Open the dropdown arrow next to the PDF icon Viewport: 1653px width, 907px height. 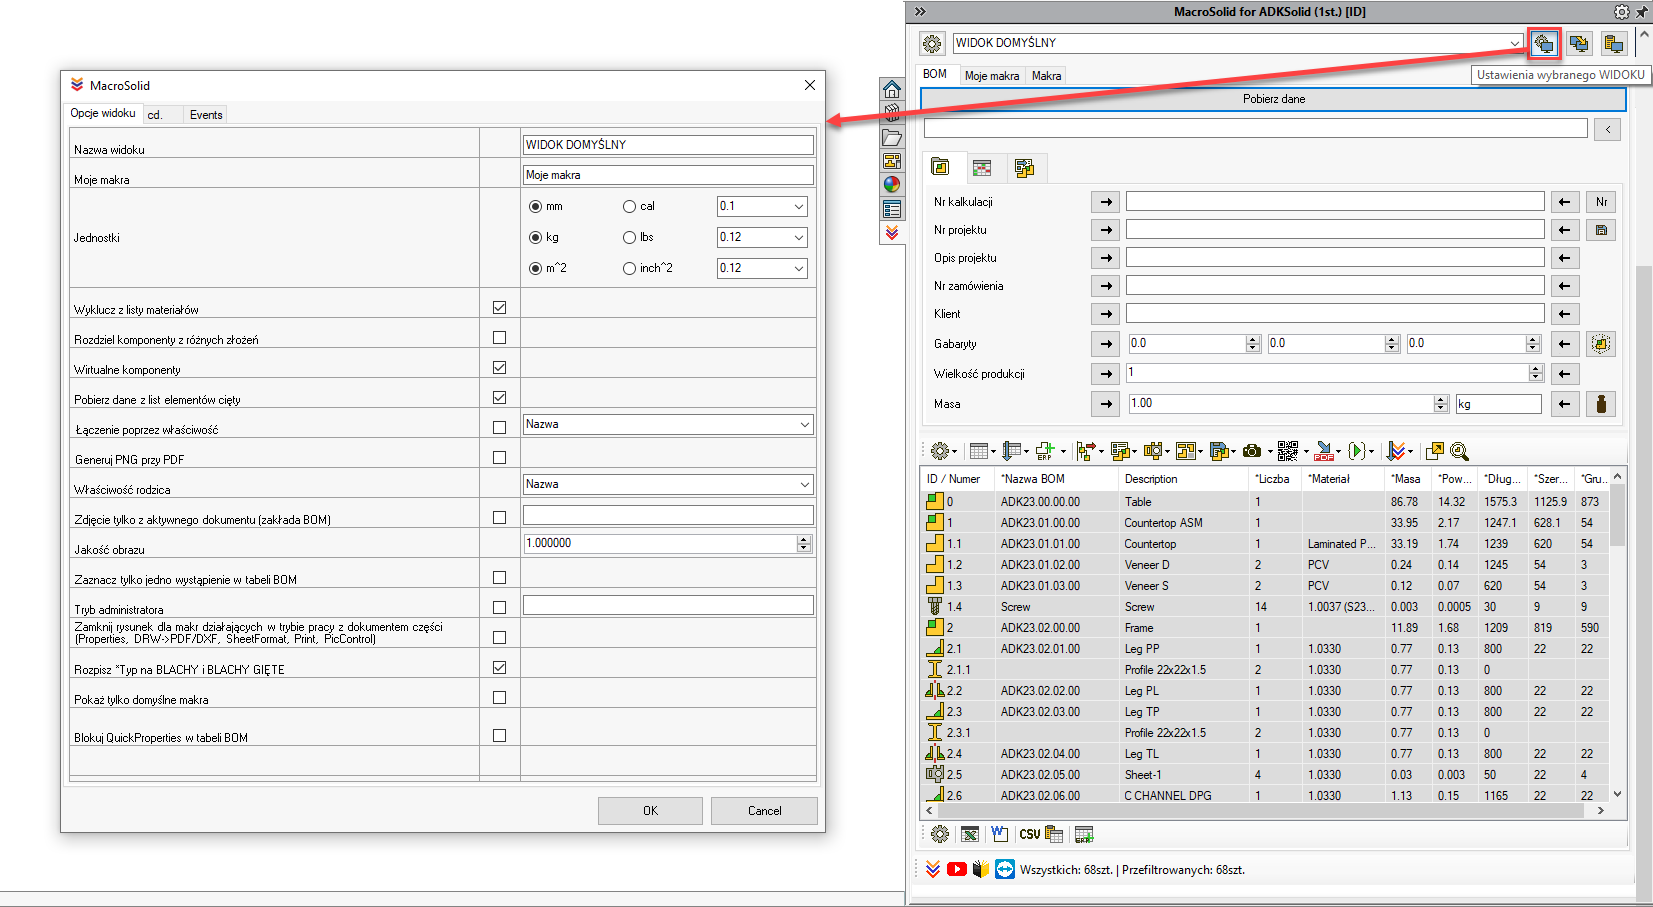pyautogui.click(x=1339, y=452)
